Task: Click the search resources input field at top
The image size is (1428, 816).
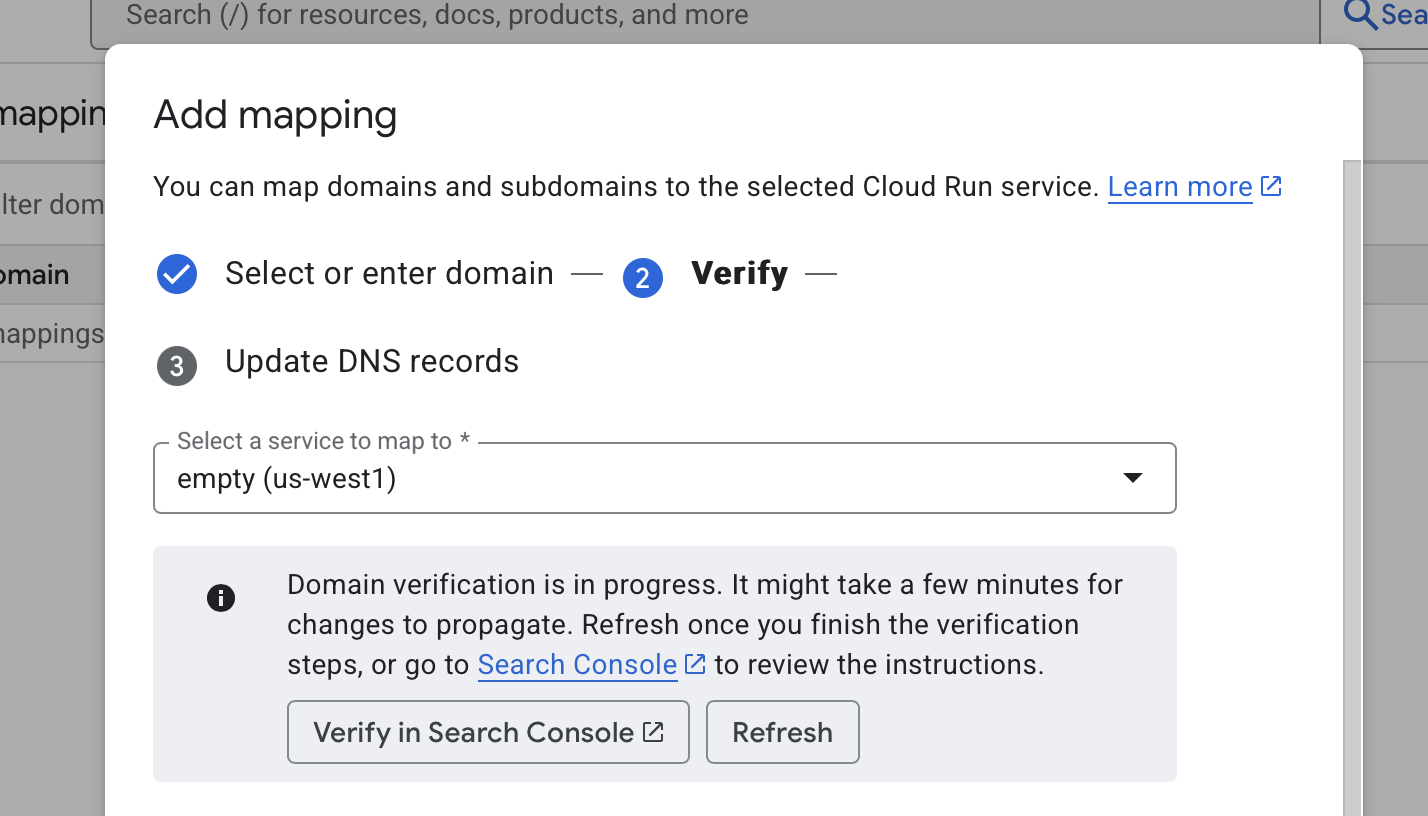Action: (x=700, y=15)
